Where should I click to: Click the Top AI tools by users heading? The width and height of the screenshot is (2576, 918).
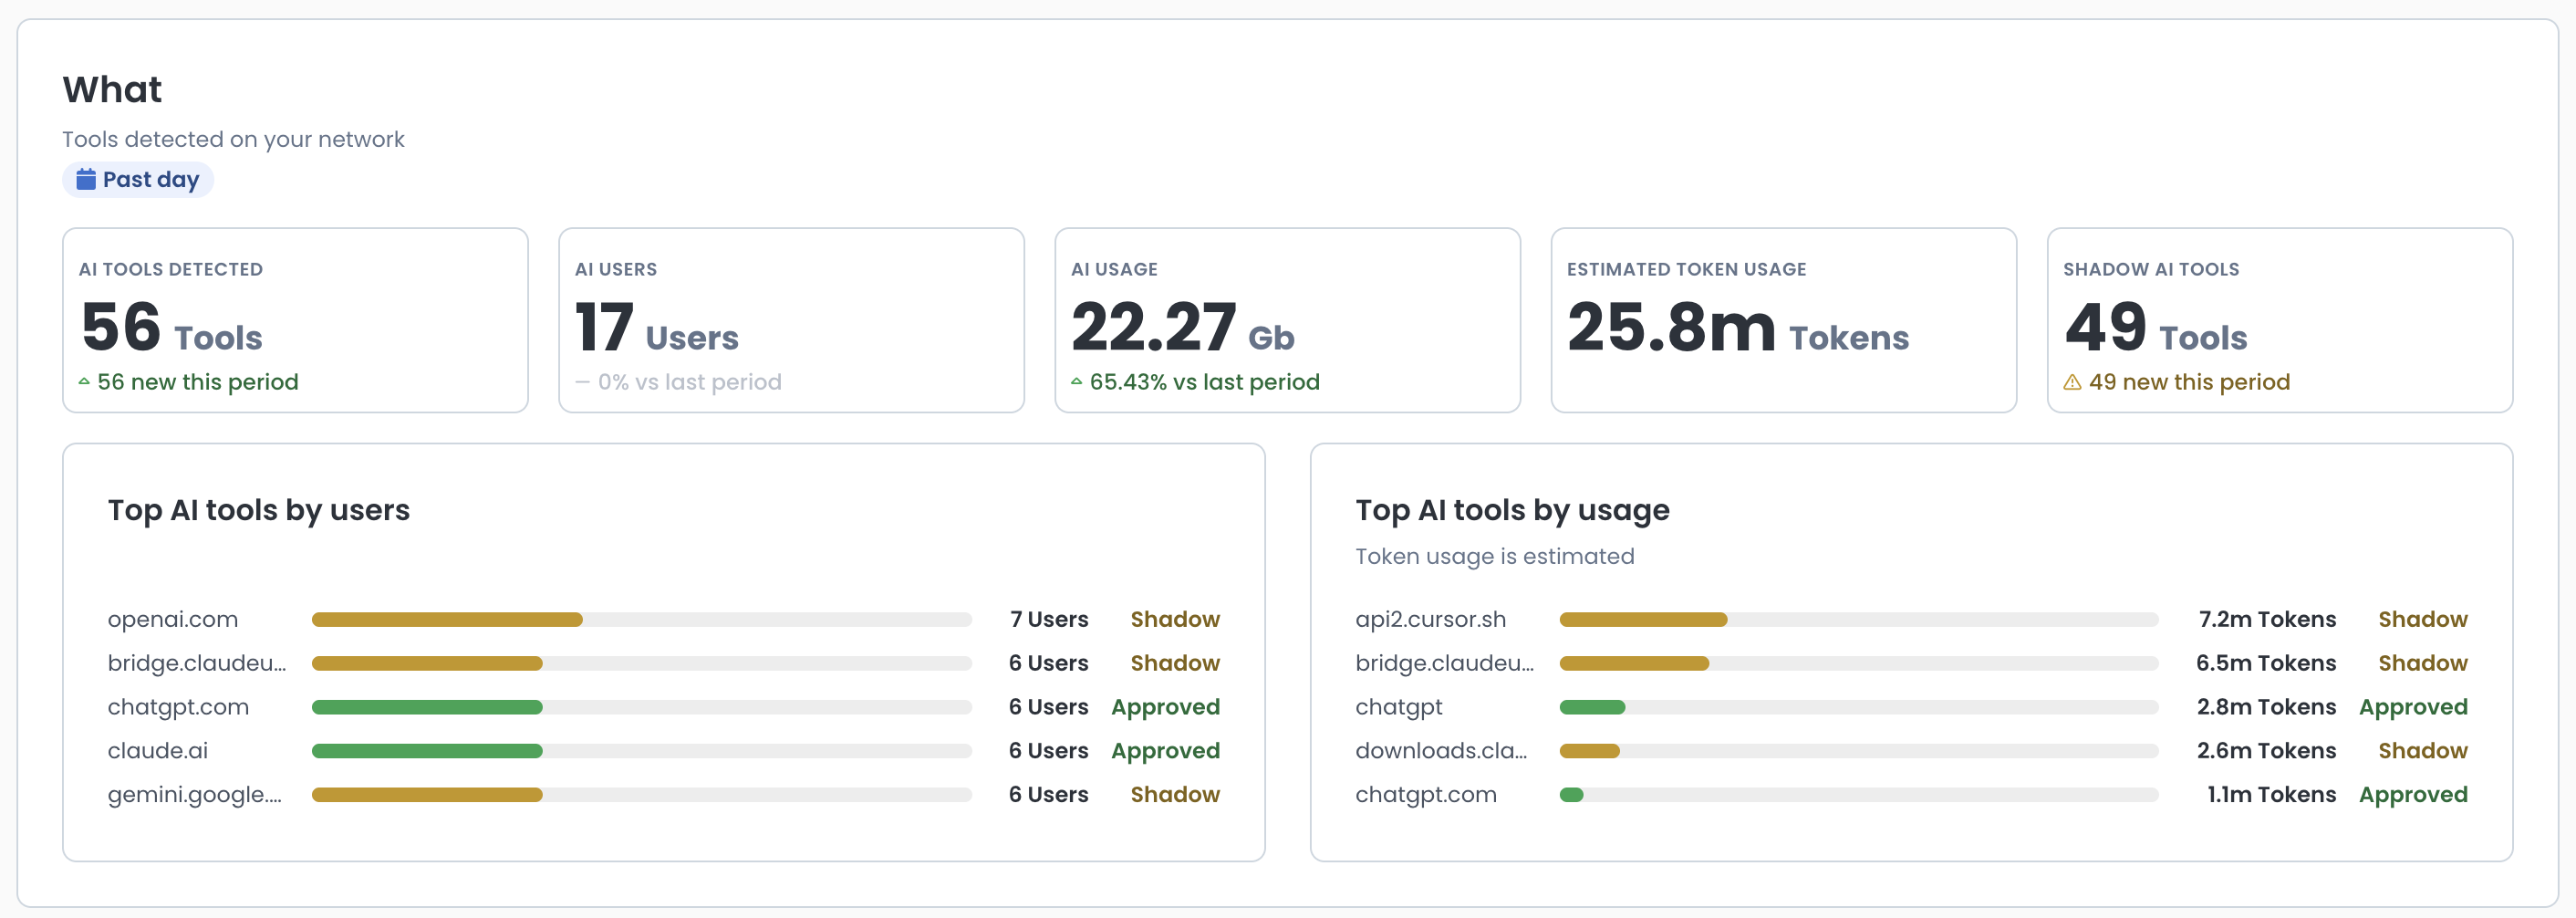click(259, 511)
